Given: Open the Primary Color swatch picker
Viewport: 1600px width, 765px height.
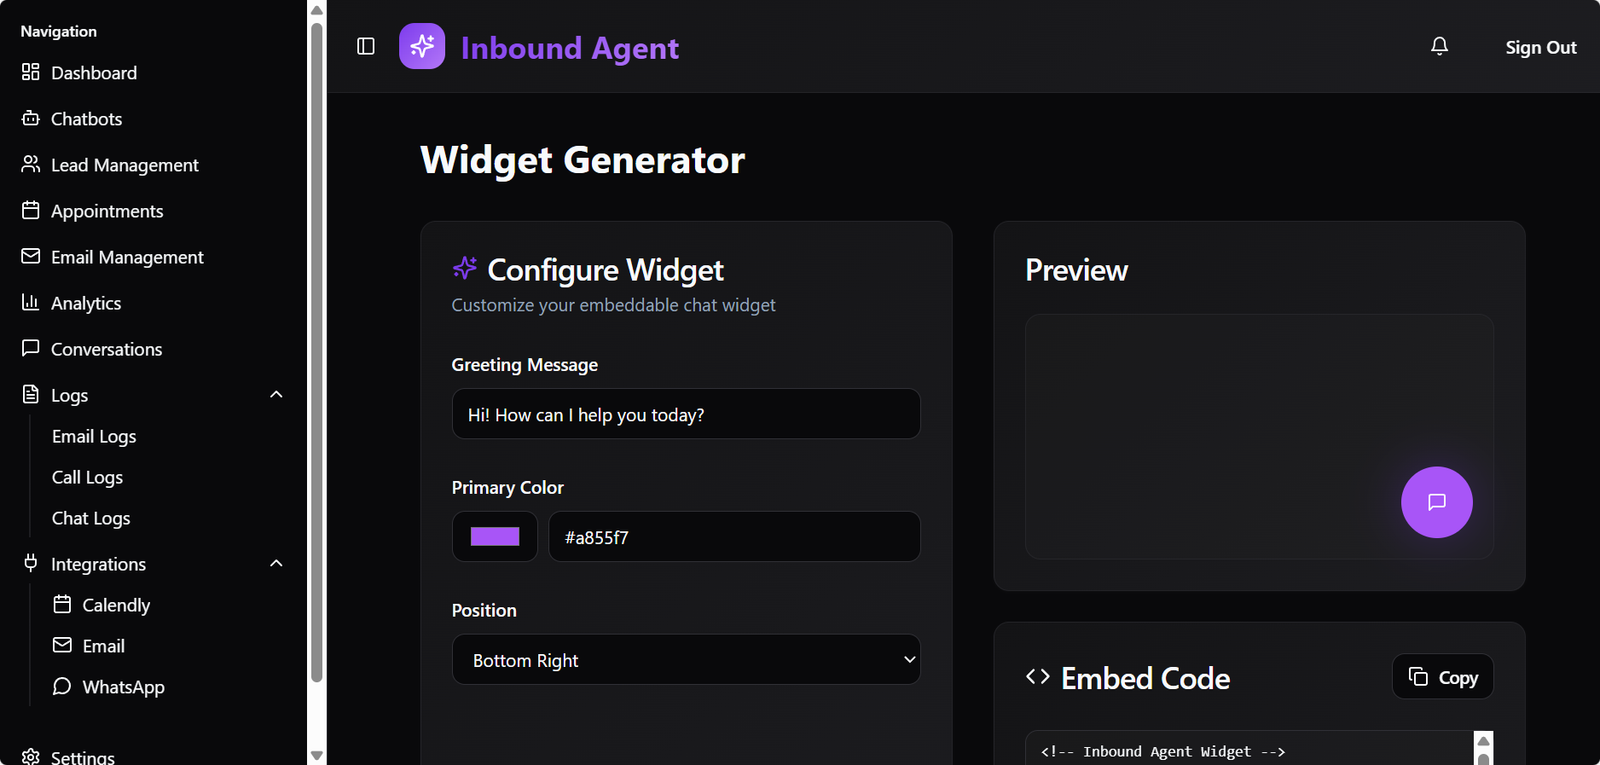Looking at the screenshot, I should pos(495,537).
